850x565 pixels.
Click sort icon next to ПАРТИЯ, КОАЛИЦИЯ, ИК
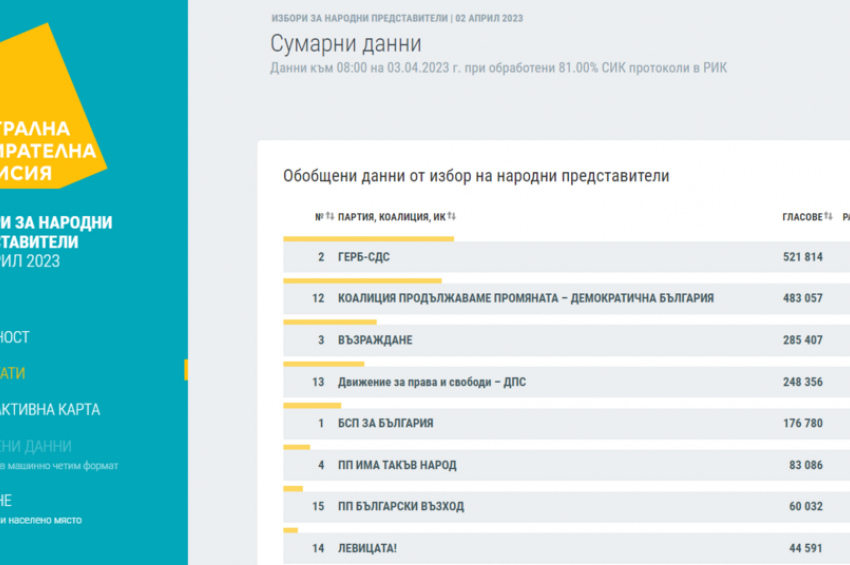coord(452,216)
